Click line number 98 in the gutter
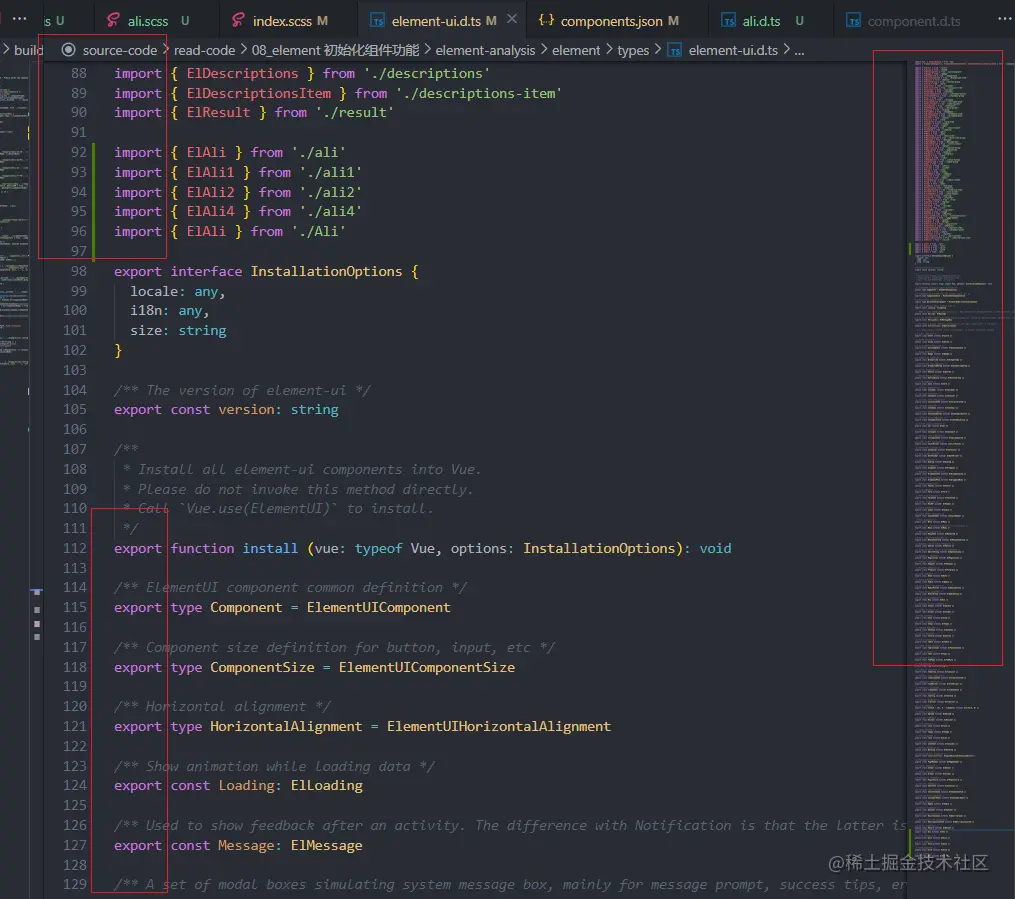The width and height of the screenshot is (1015, 899). point(78,271)
